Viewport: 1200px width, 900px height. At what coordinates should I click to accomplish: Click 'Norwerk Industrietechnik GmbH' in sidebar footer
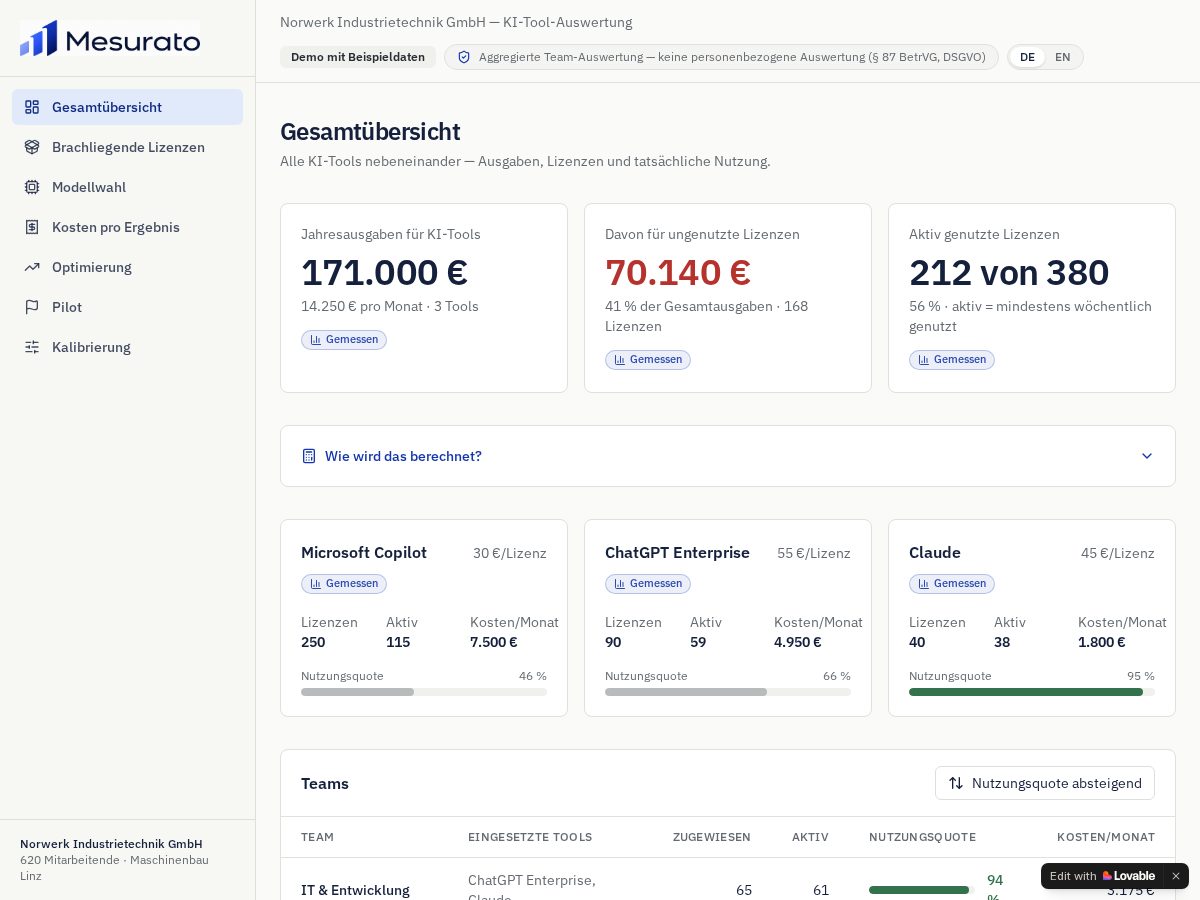pyautogui.click(x=111, y=844)
